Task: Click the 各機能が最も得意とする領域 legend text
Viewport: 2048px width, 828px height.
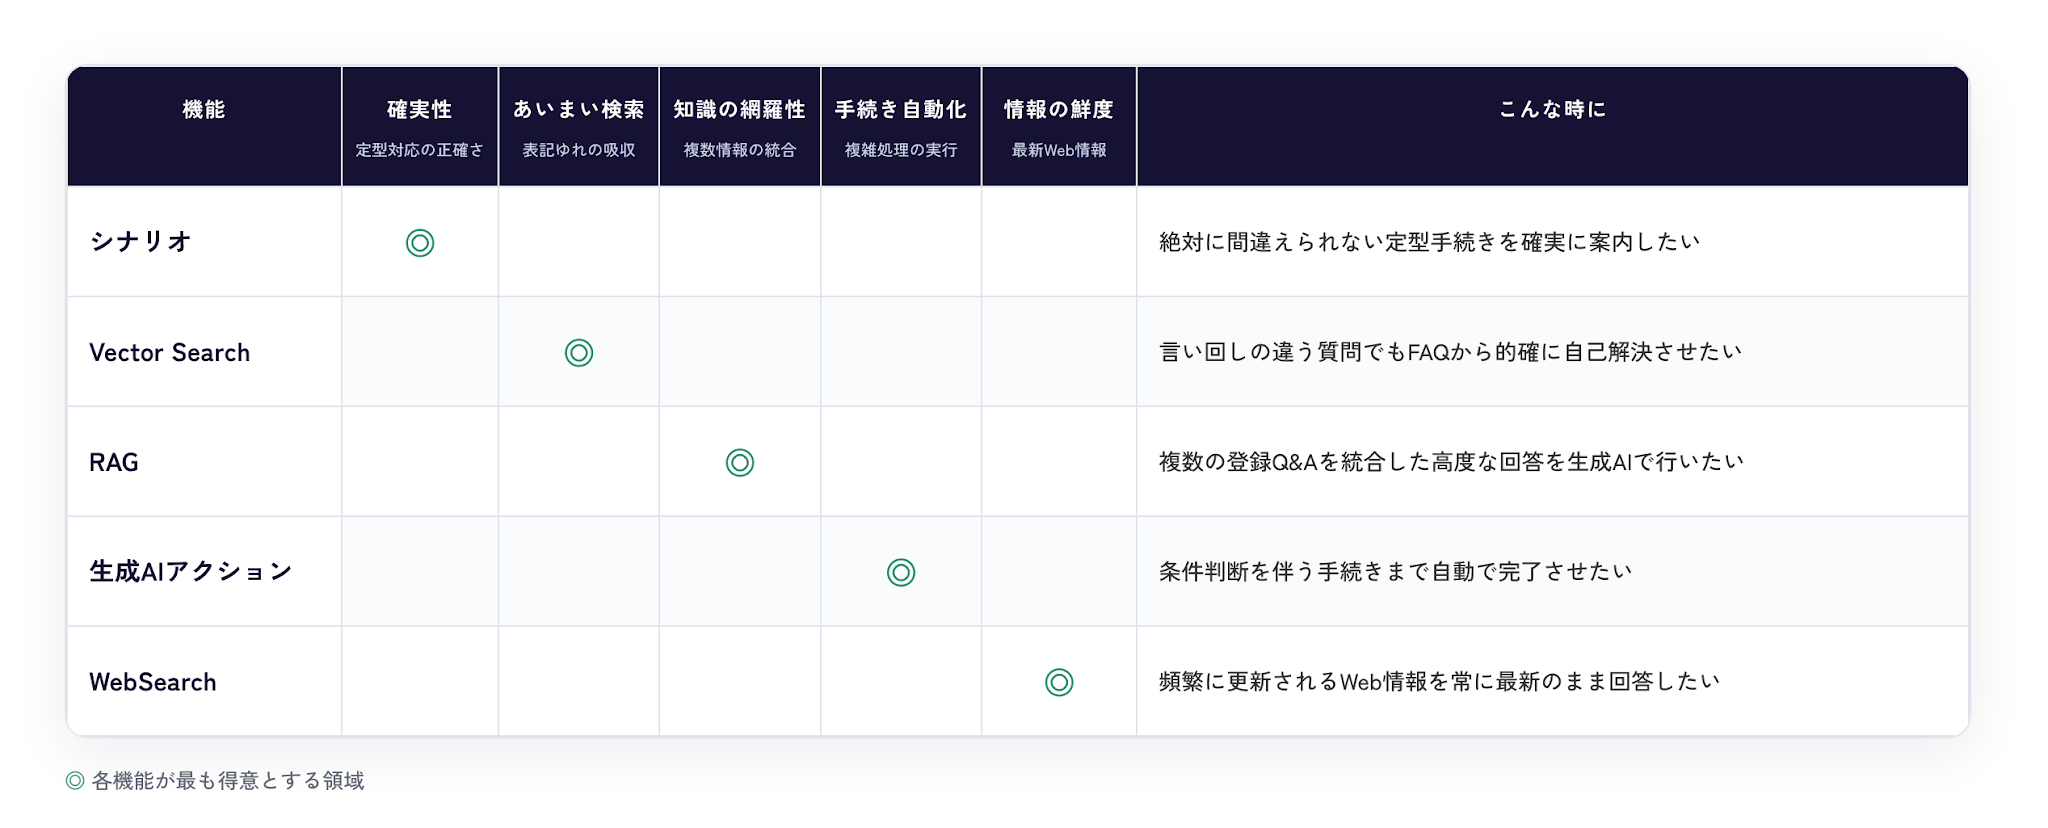Action: point(228,780)
